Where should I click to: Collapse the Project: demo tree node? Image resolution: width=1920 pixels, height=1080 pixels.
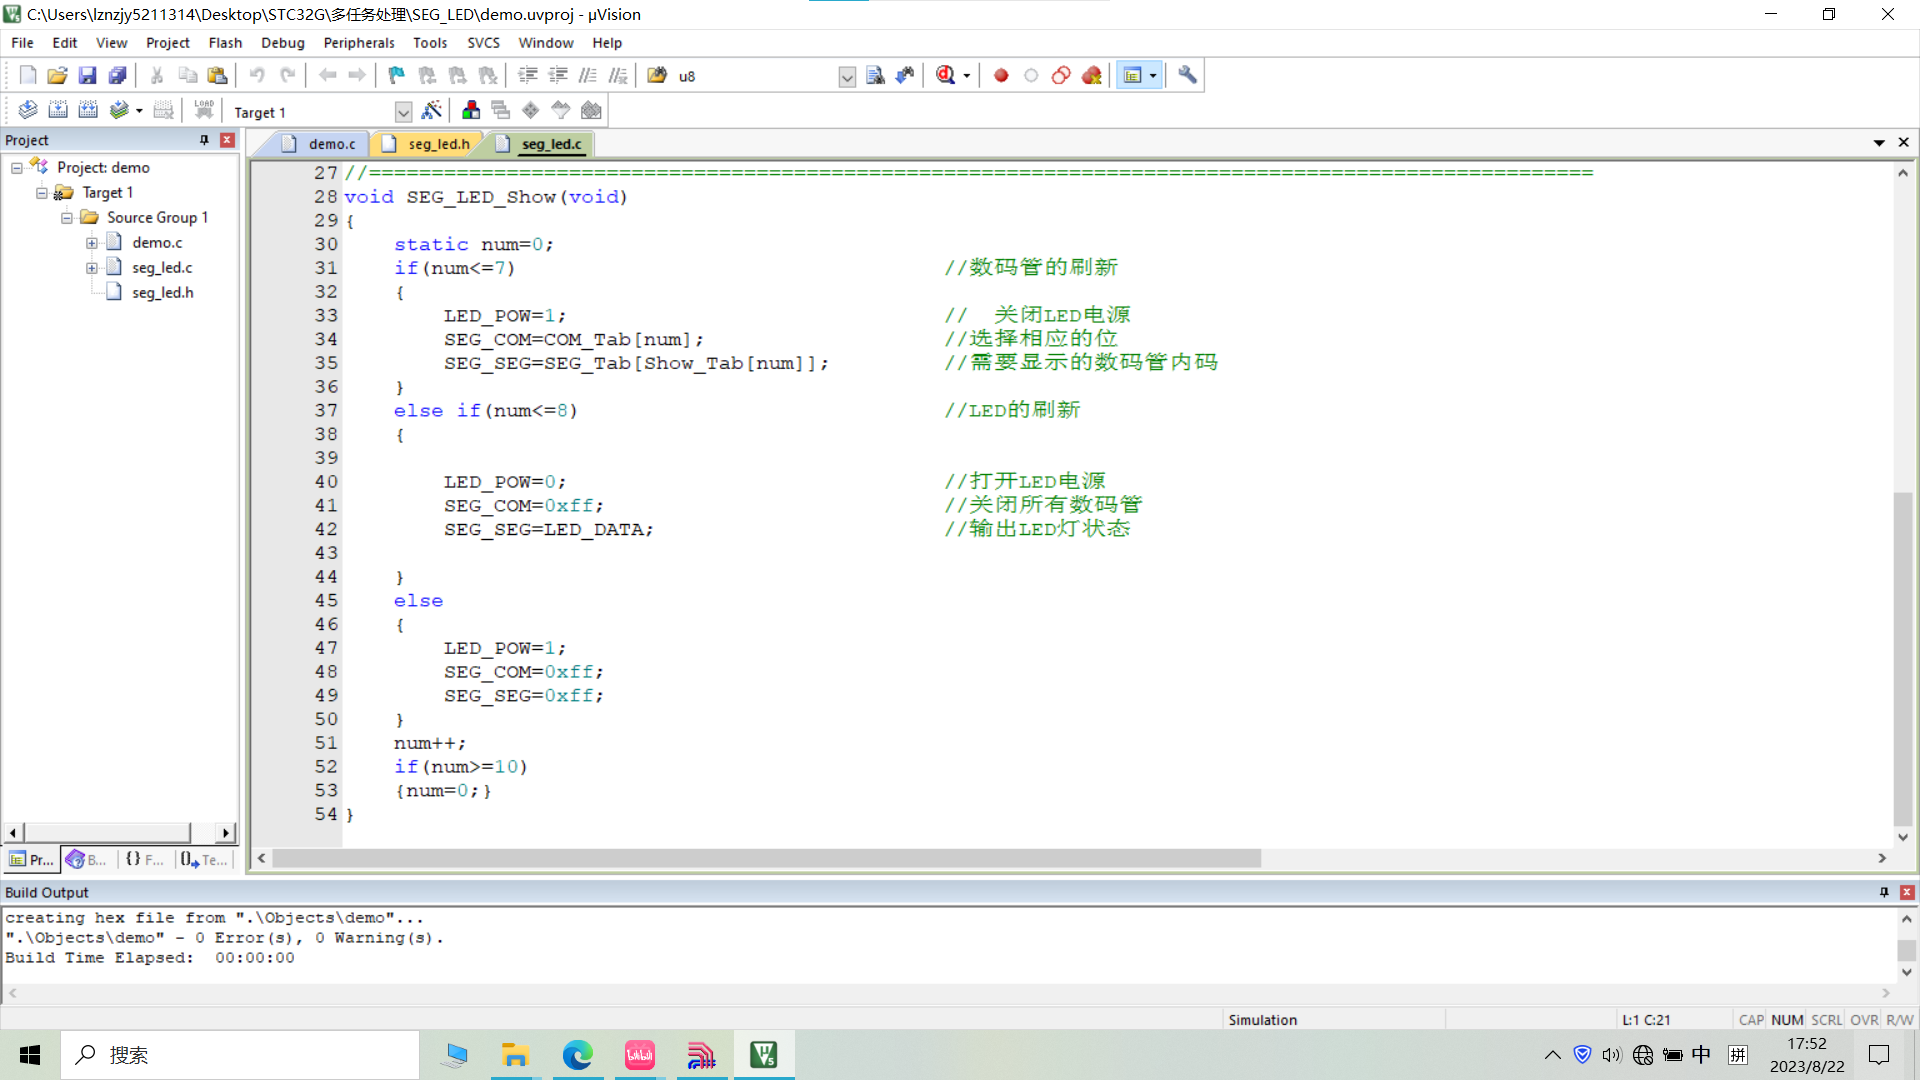tap(17, 168)
